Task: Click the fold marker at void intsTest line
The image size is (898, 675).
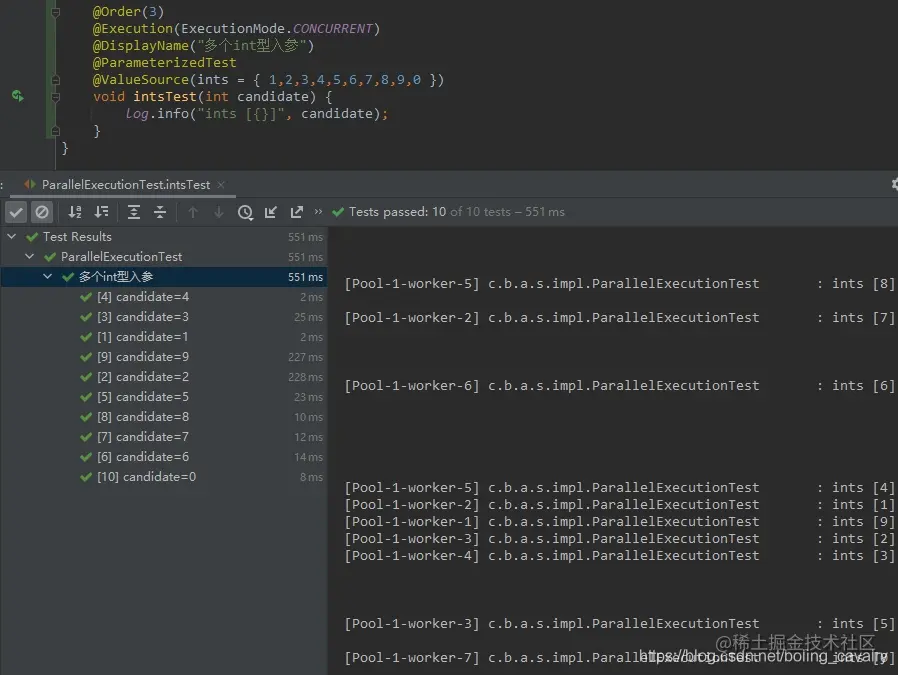Action: click(56, 97)
